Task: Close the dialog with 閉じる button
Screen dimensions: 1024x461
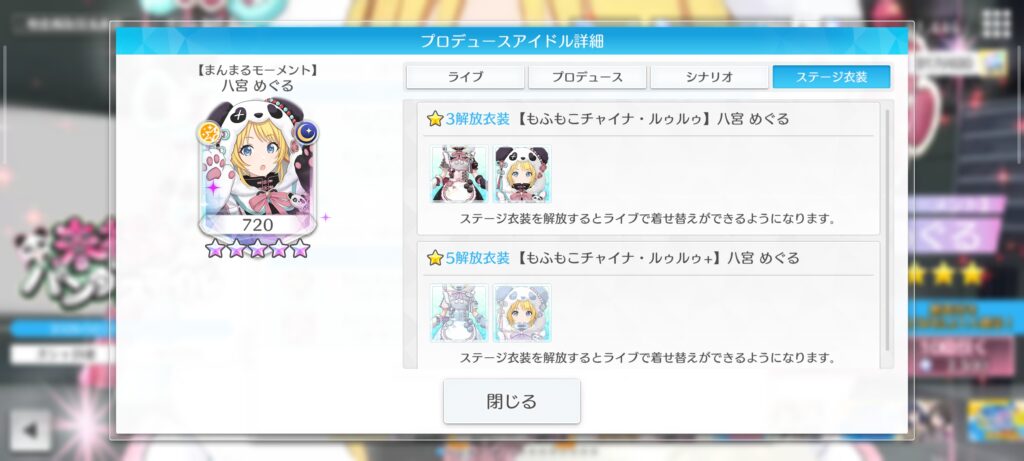Action: coord(511,401)
